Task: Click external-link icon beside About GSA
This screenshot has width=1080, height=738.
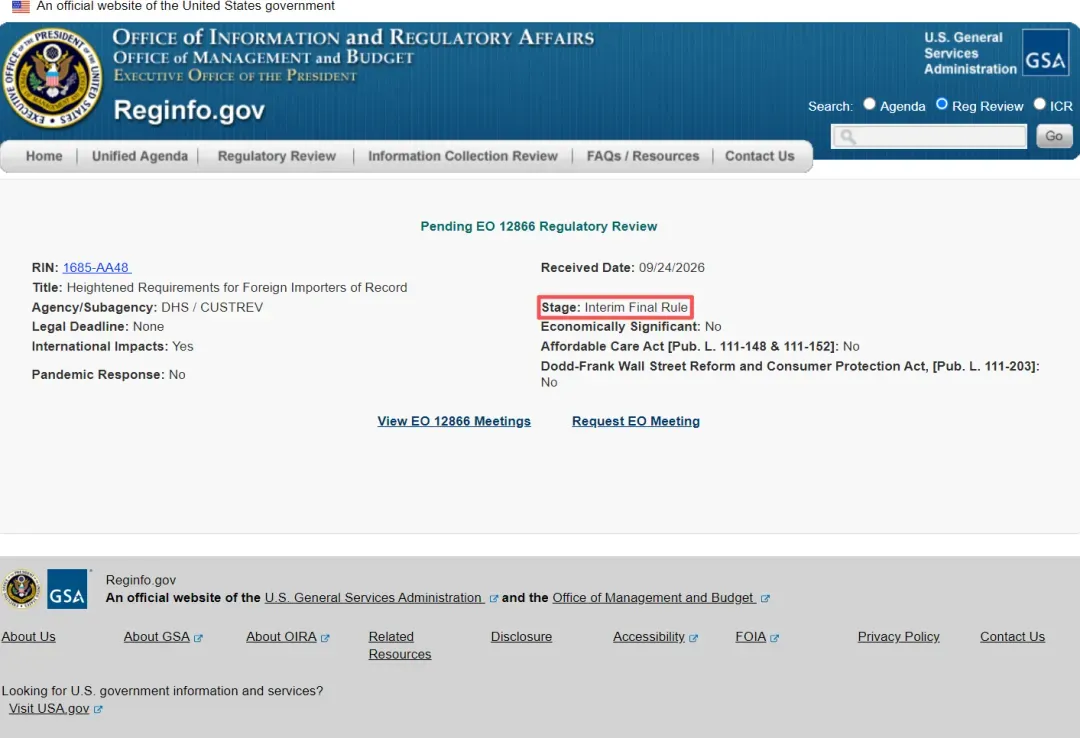Action: click(x=198, y=638)
